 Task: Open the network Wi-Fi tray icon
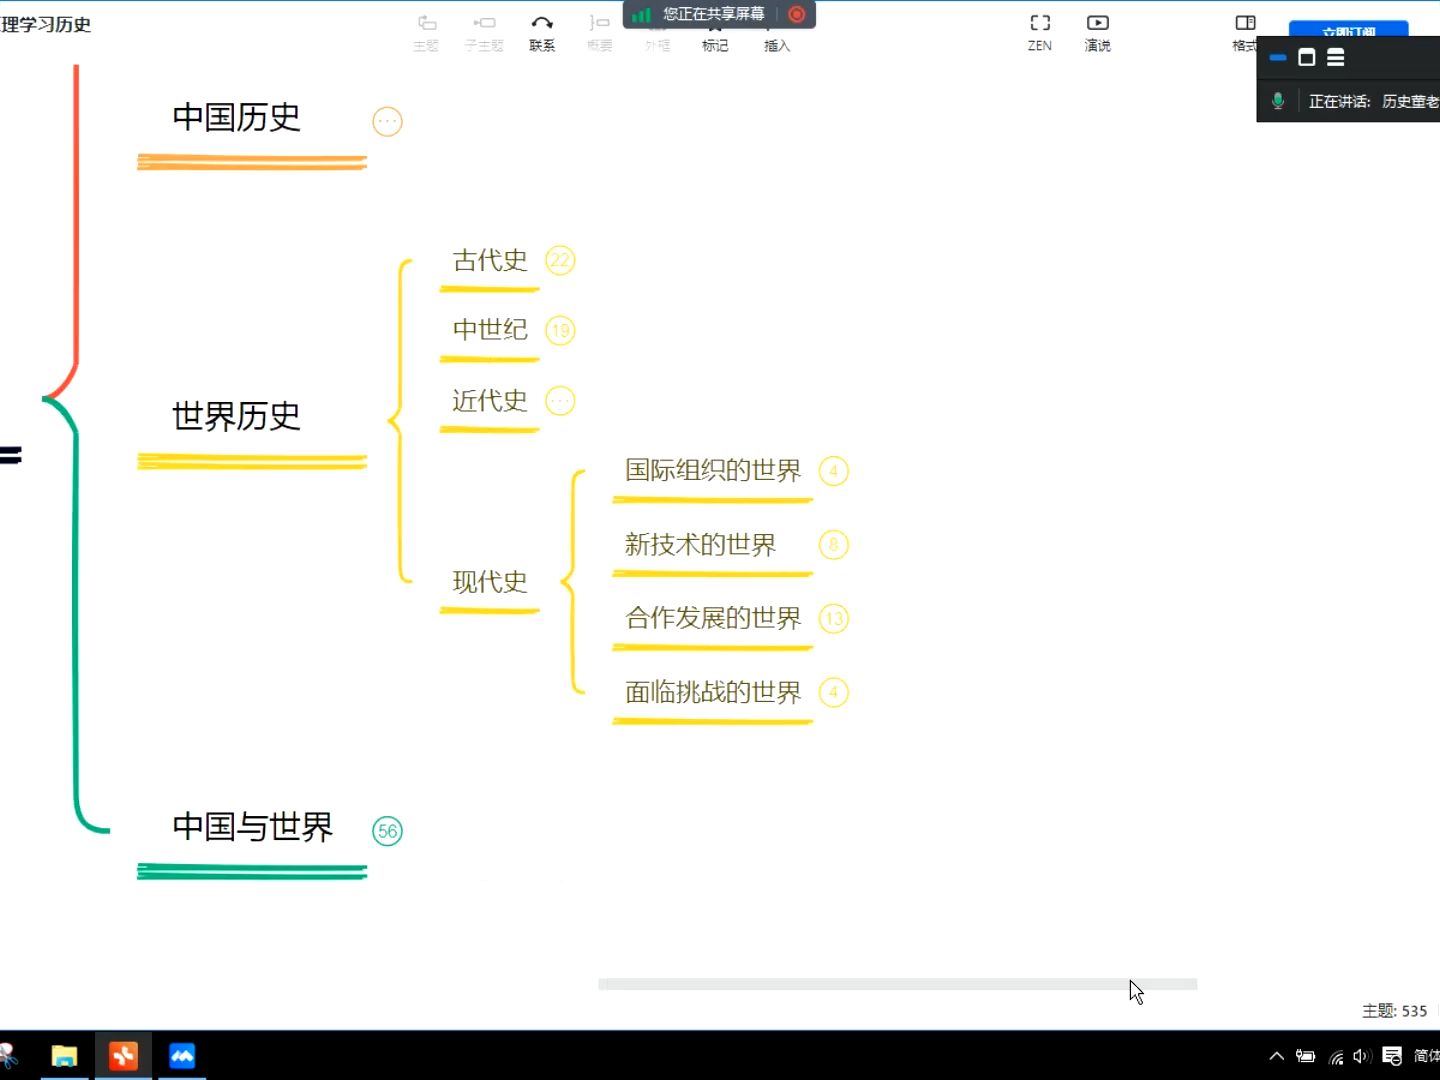pyautogui.click(x=1336, y=1056)
